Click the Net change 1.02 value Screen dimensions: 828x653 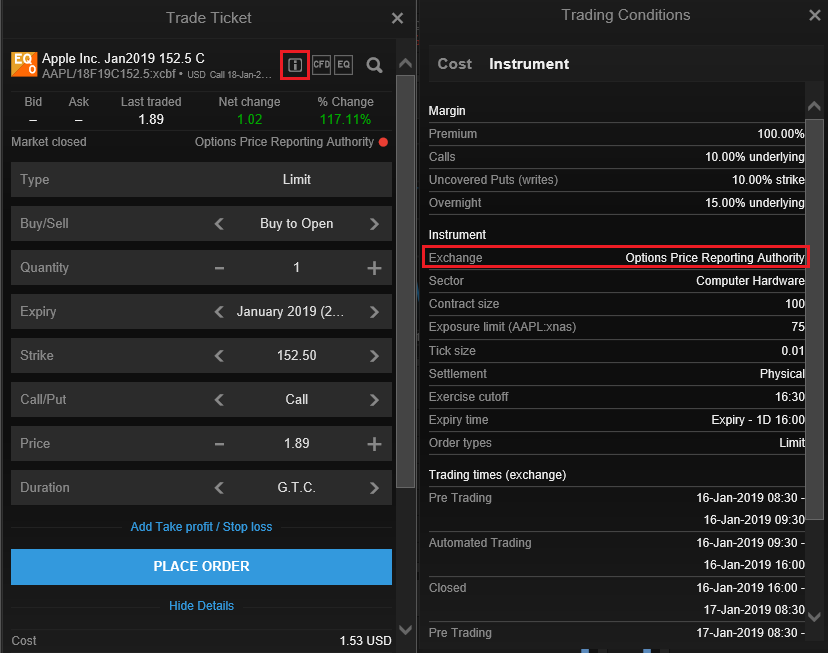(x=249, y=119)
